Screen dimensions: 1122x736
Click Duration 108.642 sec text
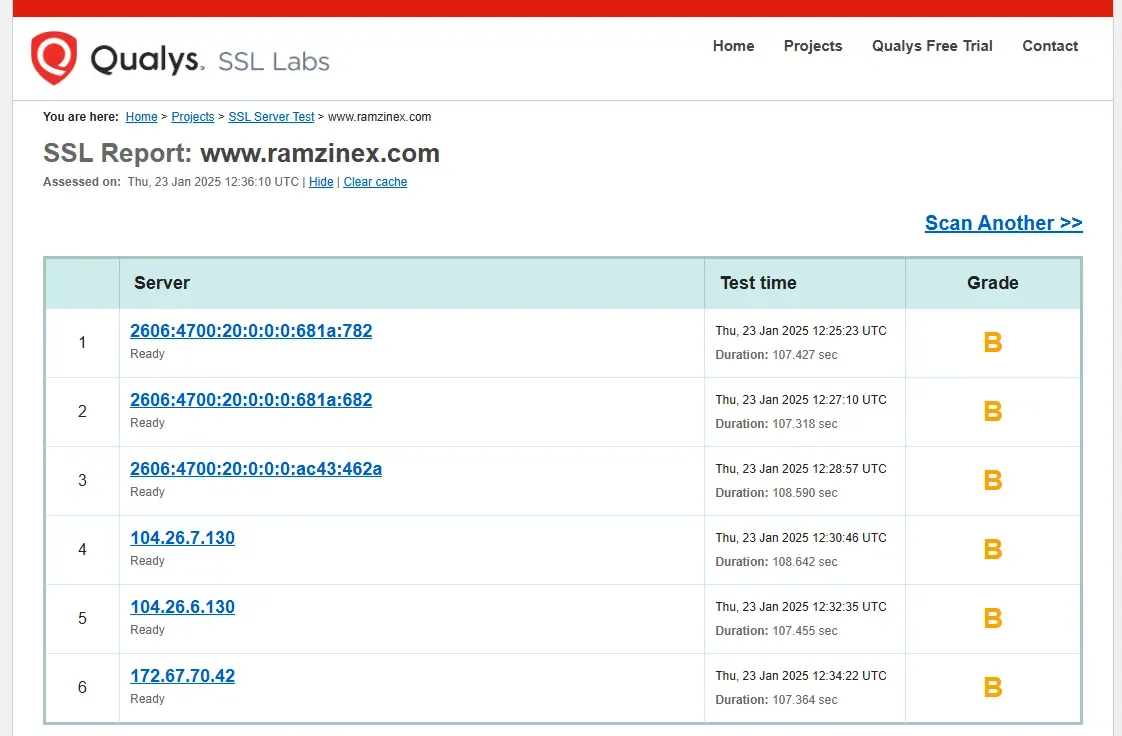tap(776, 561)
